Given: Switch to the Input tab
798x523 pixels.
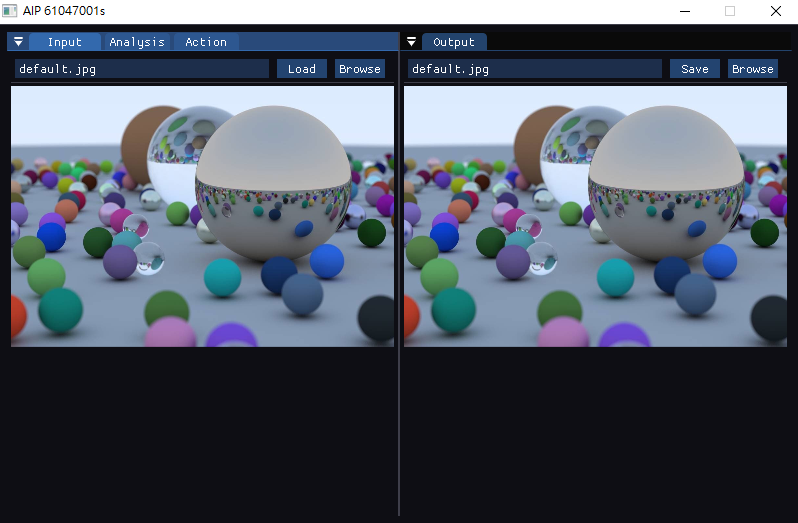Looking at the screenshot, I should pyautogui.click(x=65, y=42).
